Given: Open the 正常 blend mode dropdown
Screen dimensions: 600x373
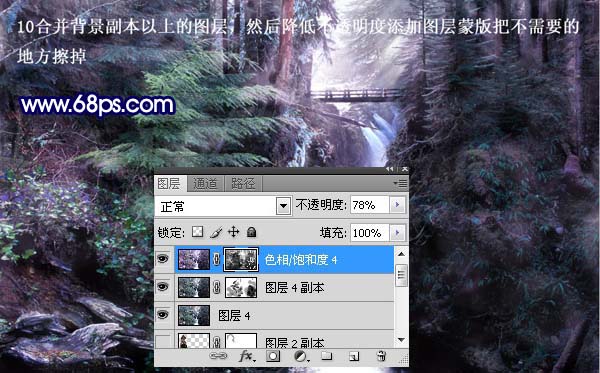Looking at the screenshot, I should pyautogui.click(x=283, y=206).
